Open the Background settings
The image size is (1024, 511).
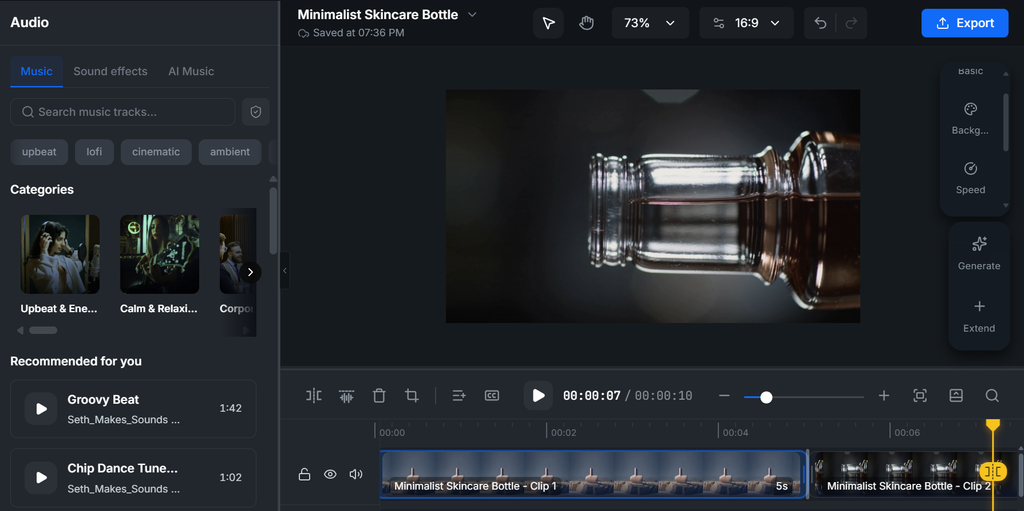click(970, 118)
